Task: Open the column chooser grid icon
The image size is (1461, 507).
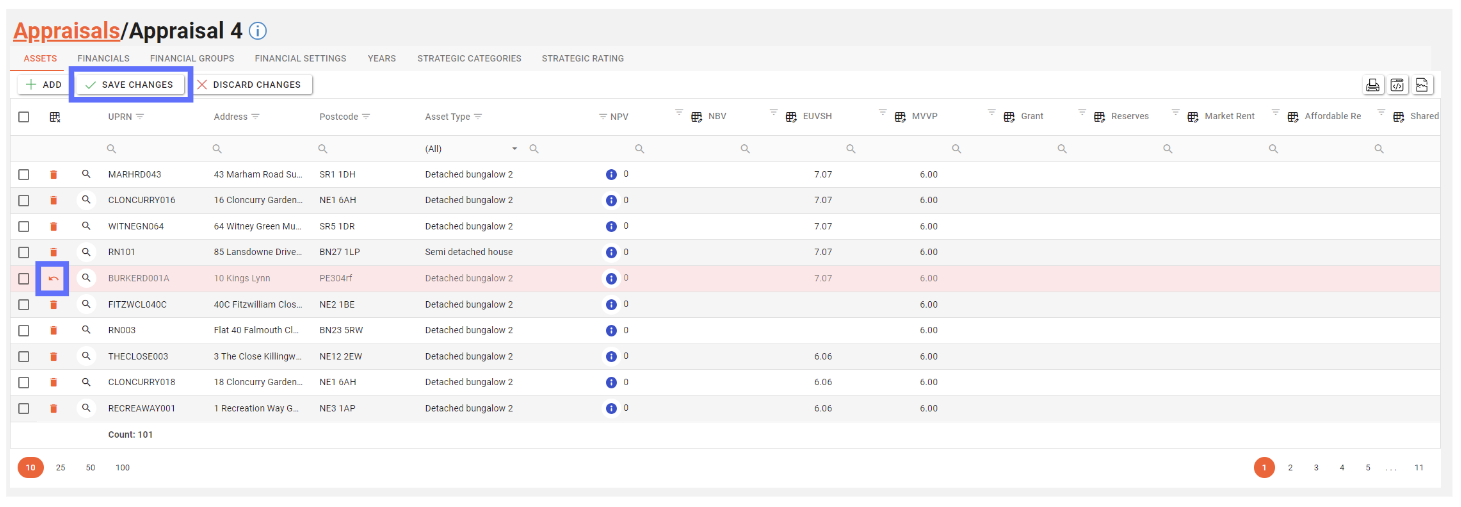Action: tap(54, 117)
